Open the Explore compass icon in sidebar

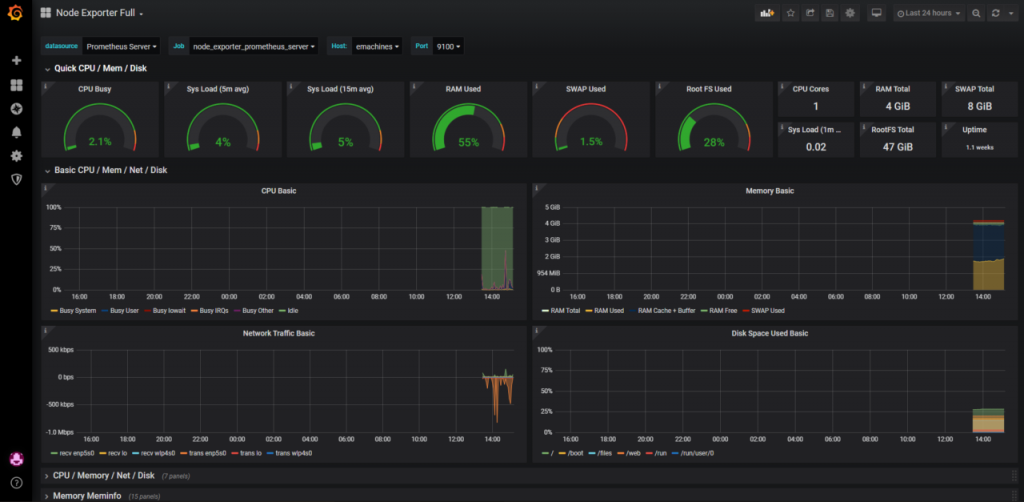[16, 108]
